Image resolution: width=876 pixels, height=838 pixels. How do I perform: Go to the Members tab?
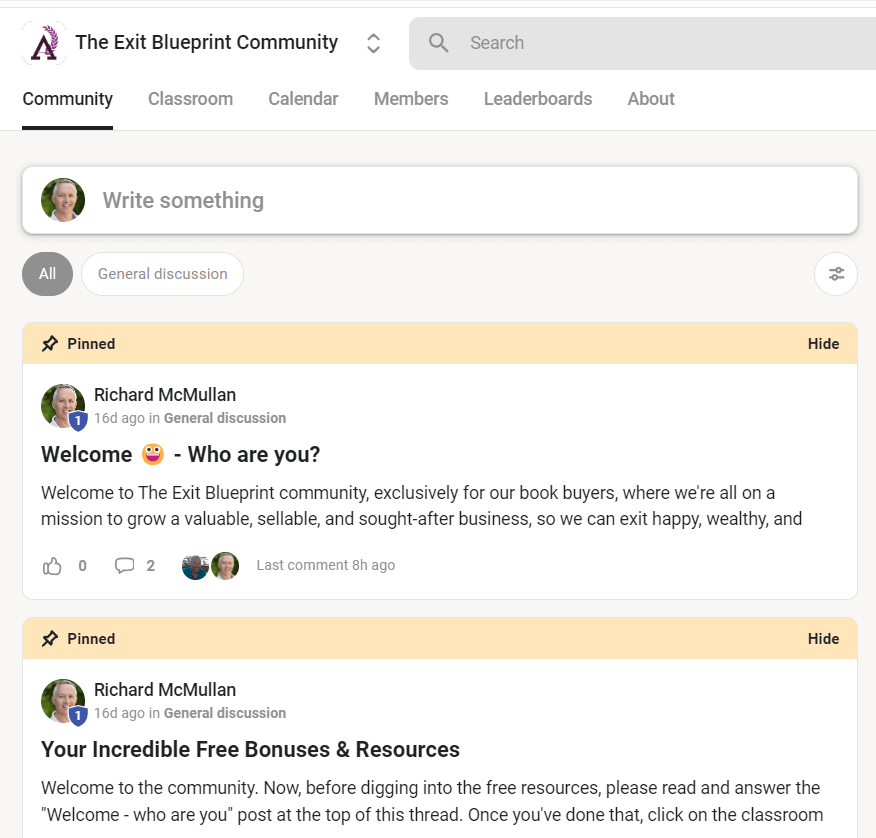(x=411, y=99)
